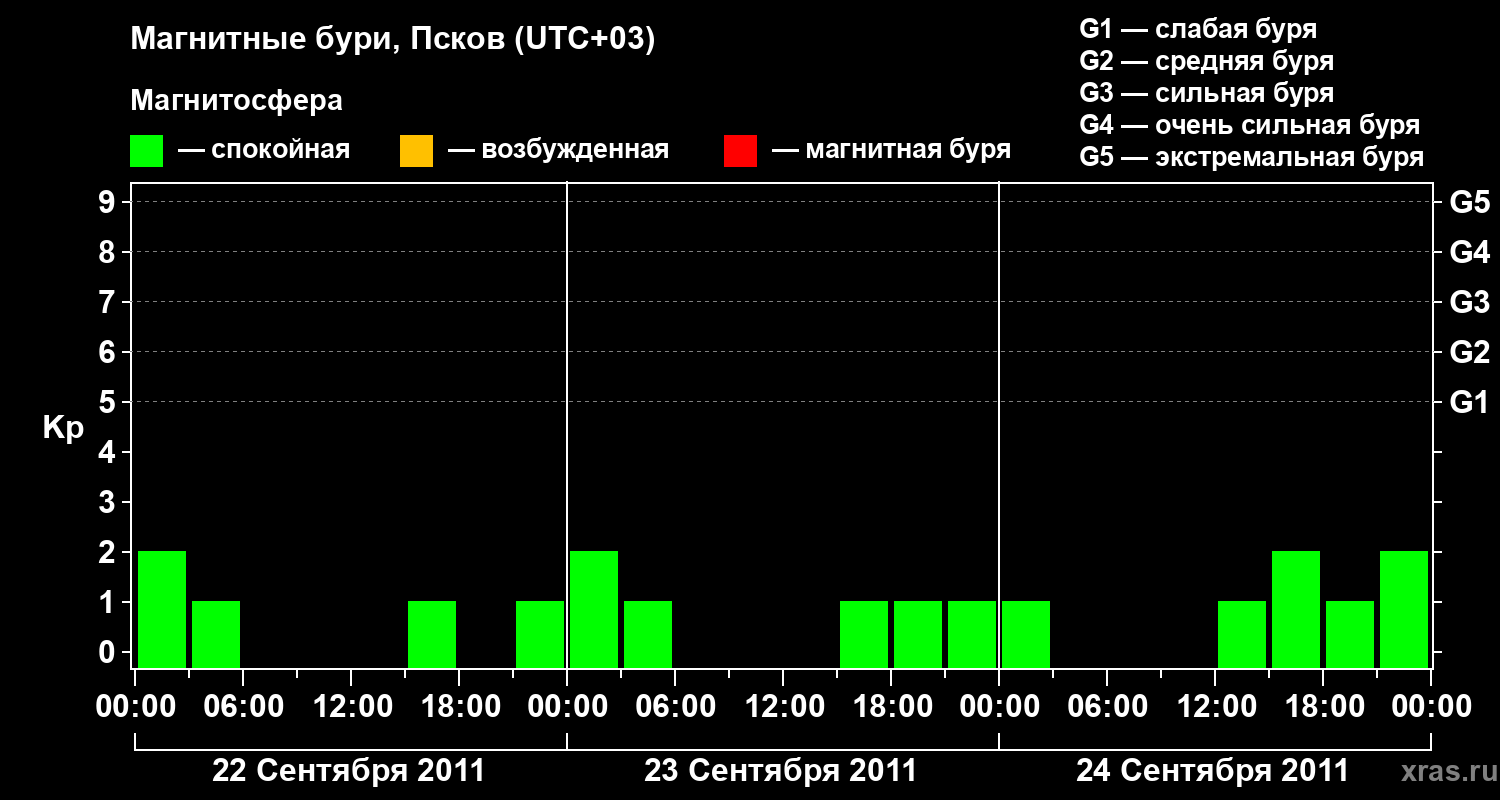This screenshot has width=1500, height=800.
Task: Click the 18:00–21:00 bar on 24 Сентября
Action: coord(1350,634)
